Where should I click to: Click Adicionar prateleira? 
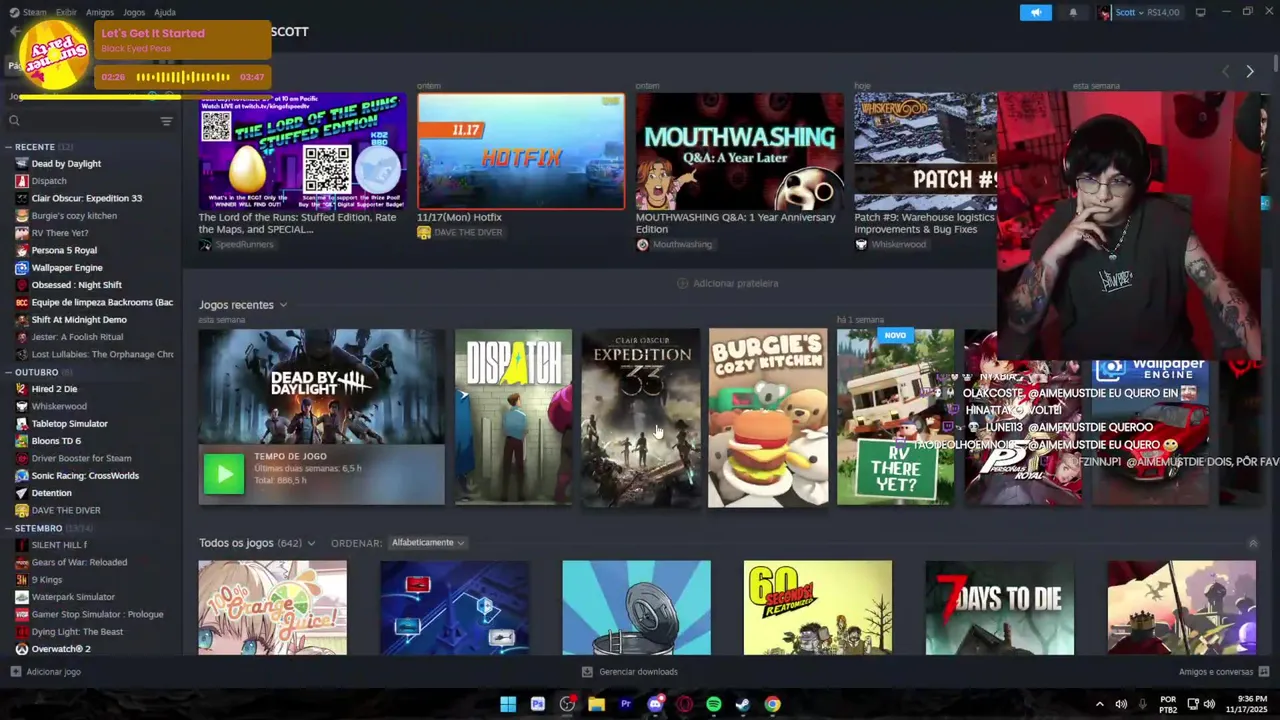[727, 283]
